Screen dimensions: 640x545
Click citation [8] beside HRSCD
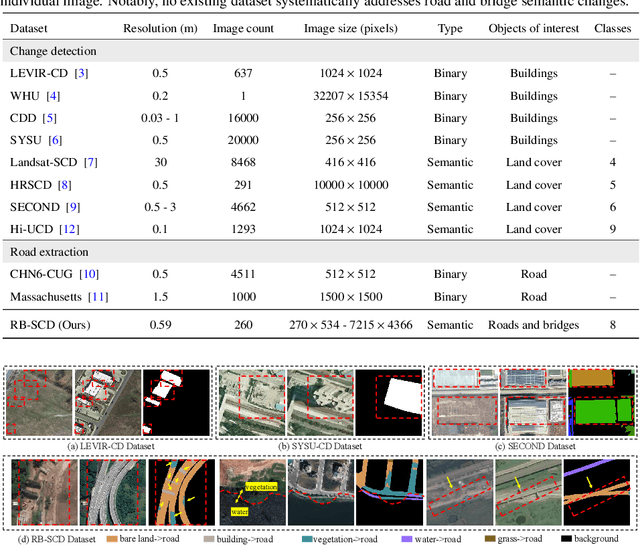(x=64, y=184)
